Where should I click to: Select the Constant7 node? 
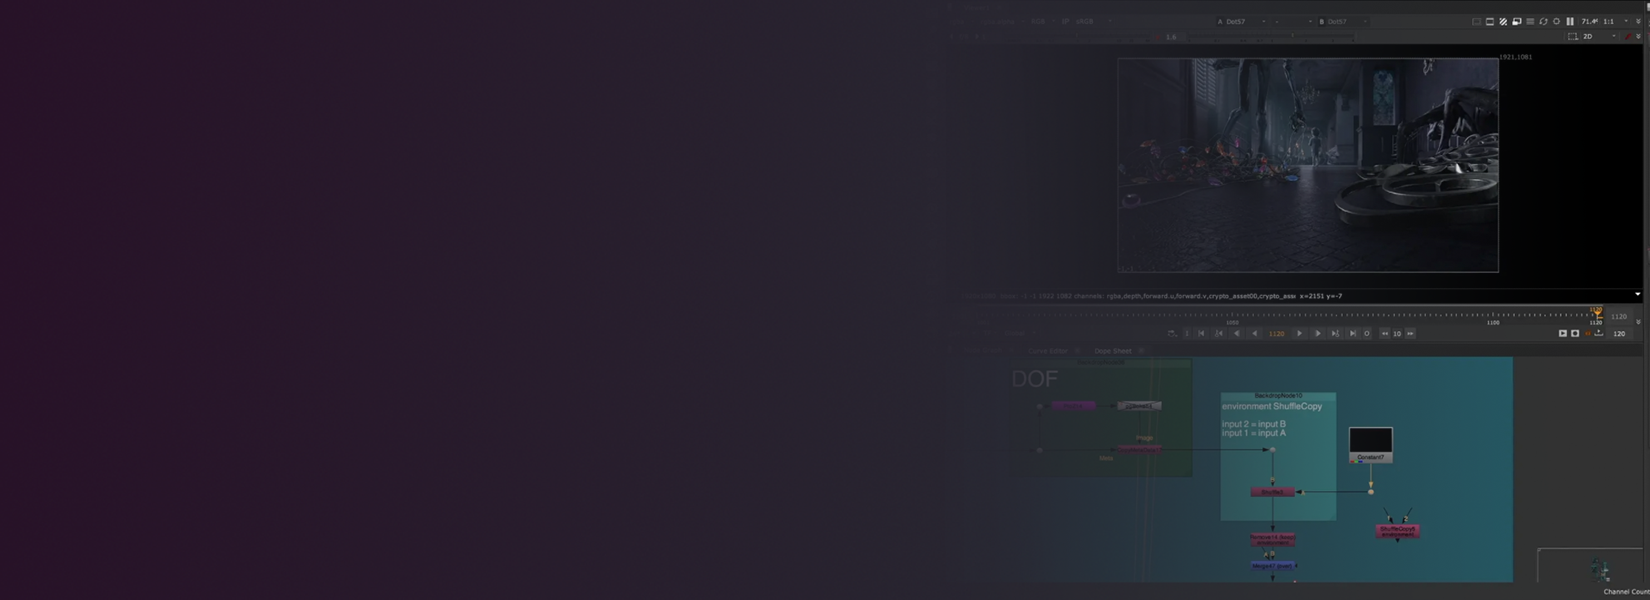pyautogui.click(x=1370, y=445)
